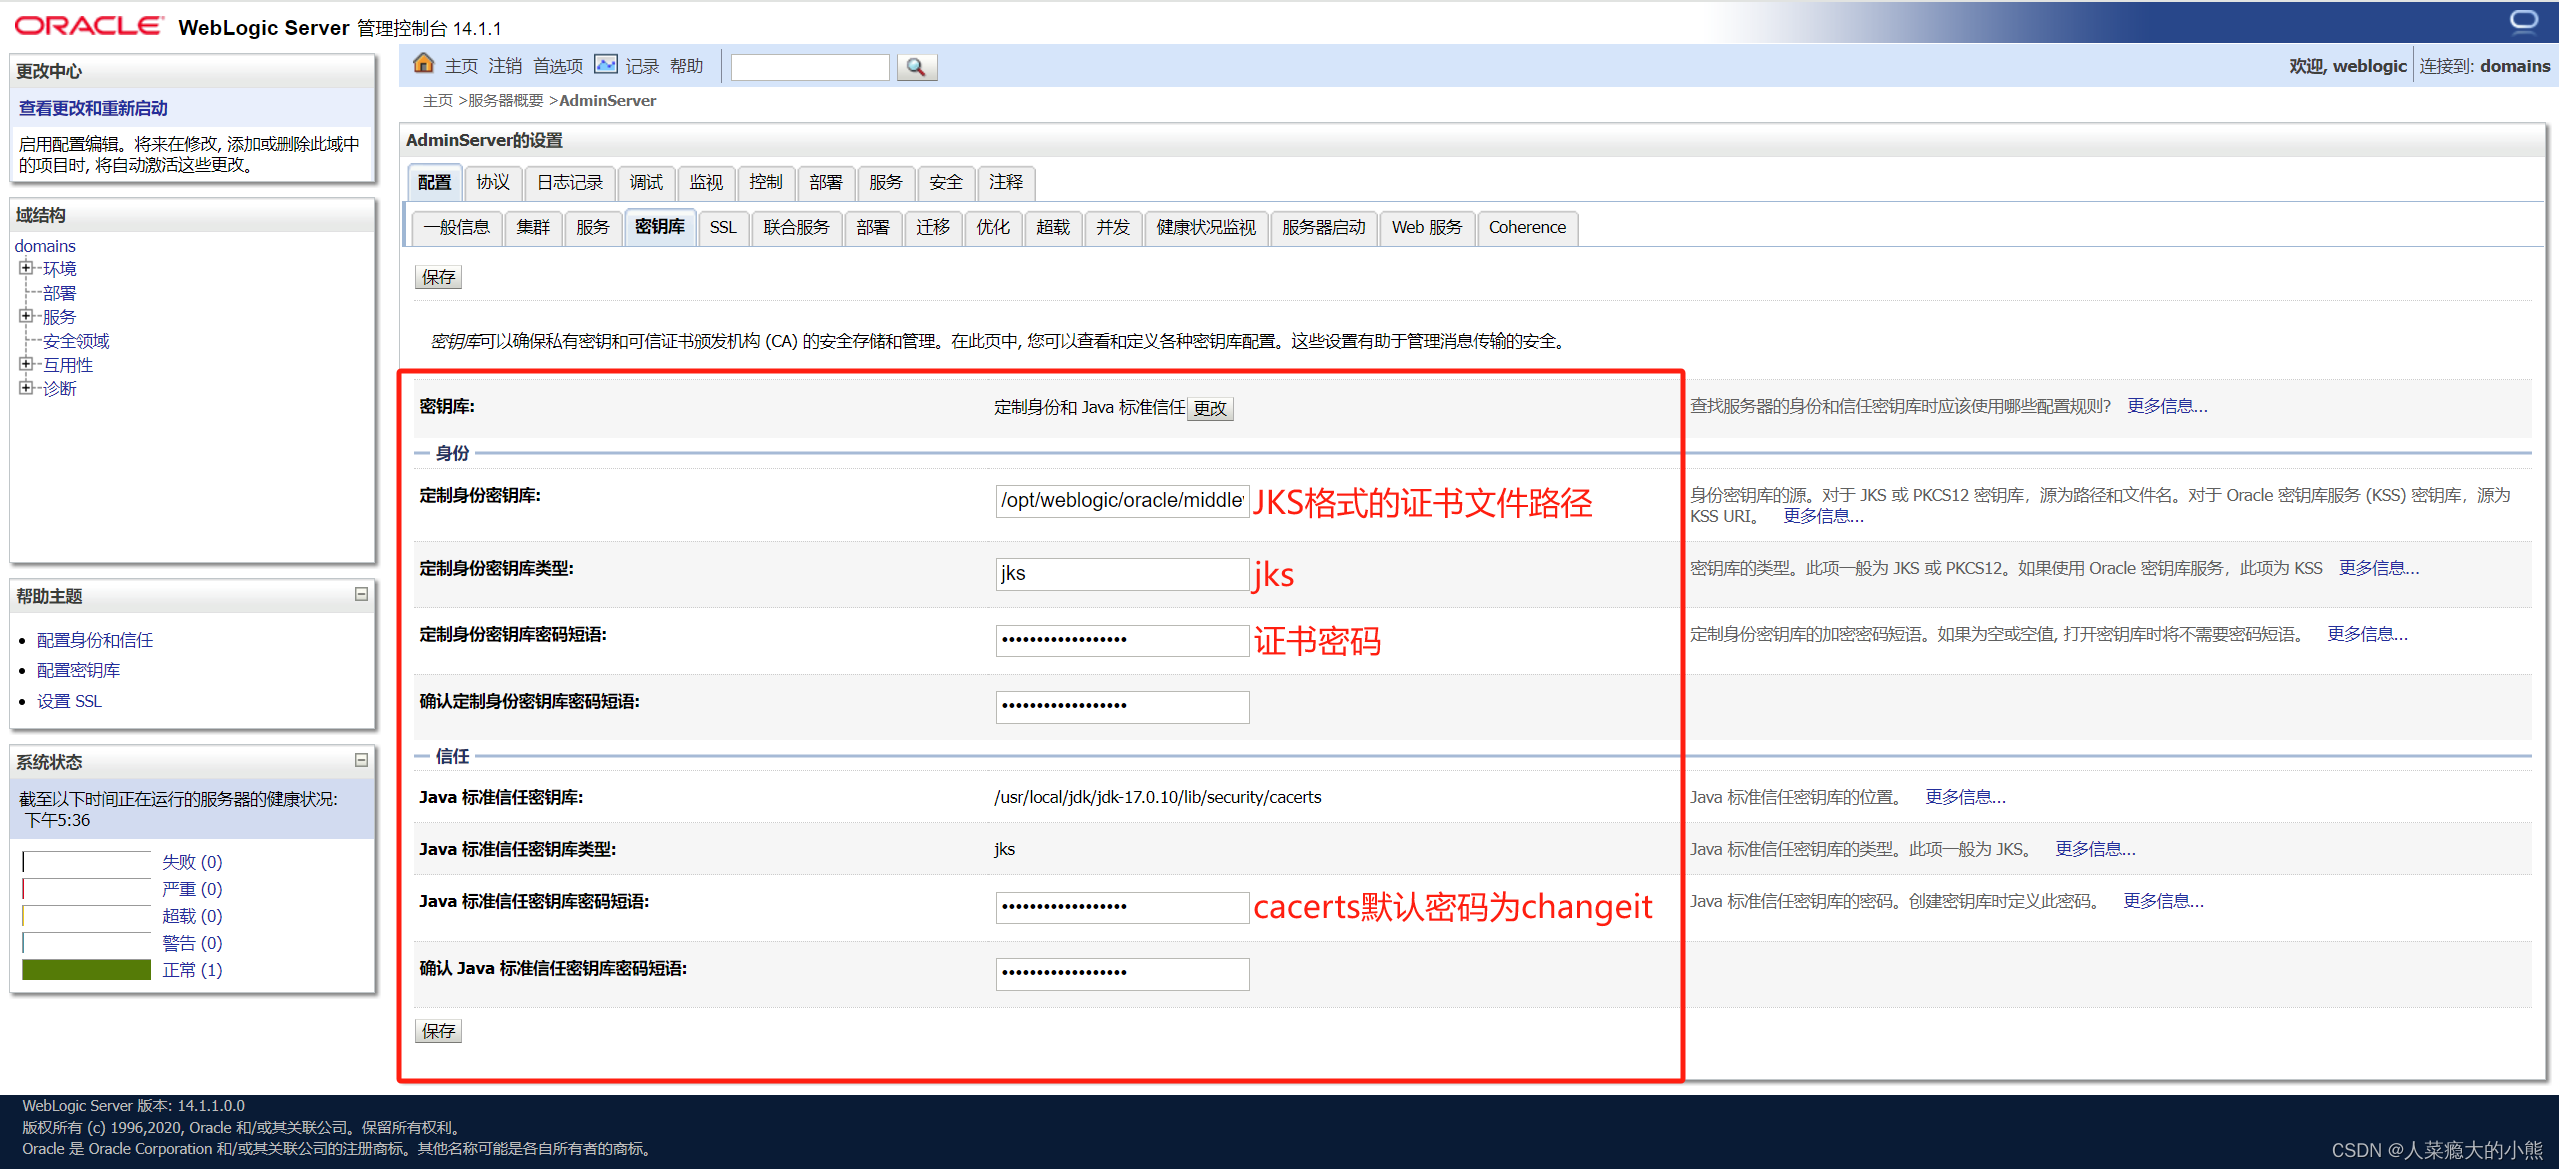Switch to the SSL subtab
Viewport: 2559px width, 1171px height.
click(722, 227)
